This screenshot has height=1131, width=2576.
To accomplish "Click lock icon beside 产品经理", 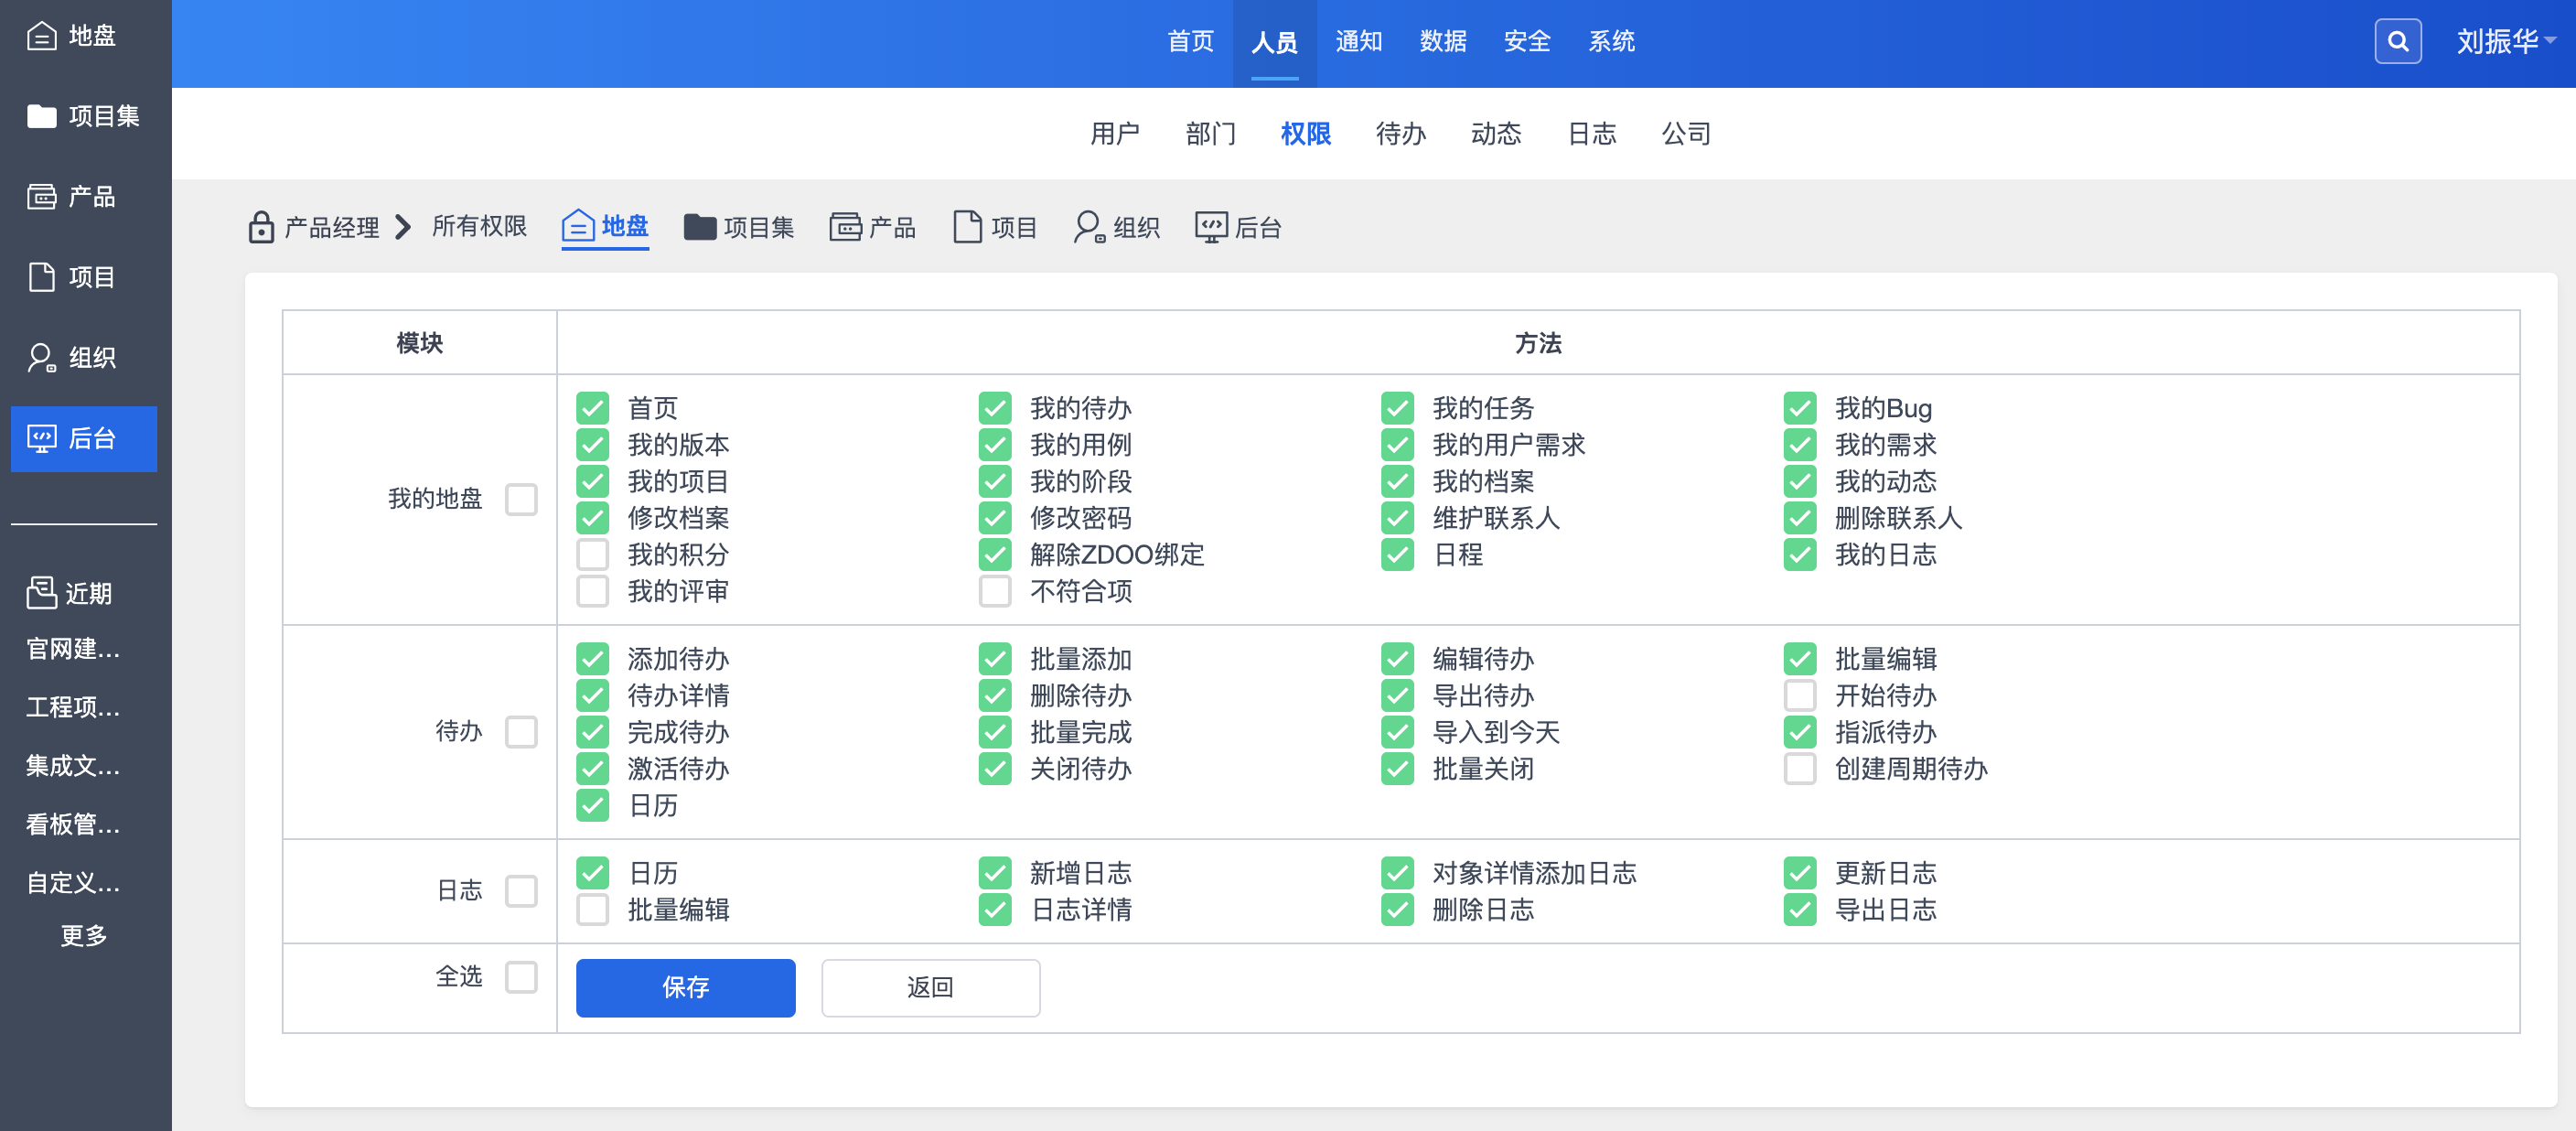I will coord(261,227).
